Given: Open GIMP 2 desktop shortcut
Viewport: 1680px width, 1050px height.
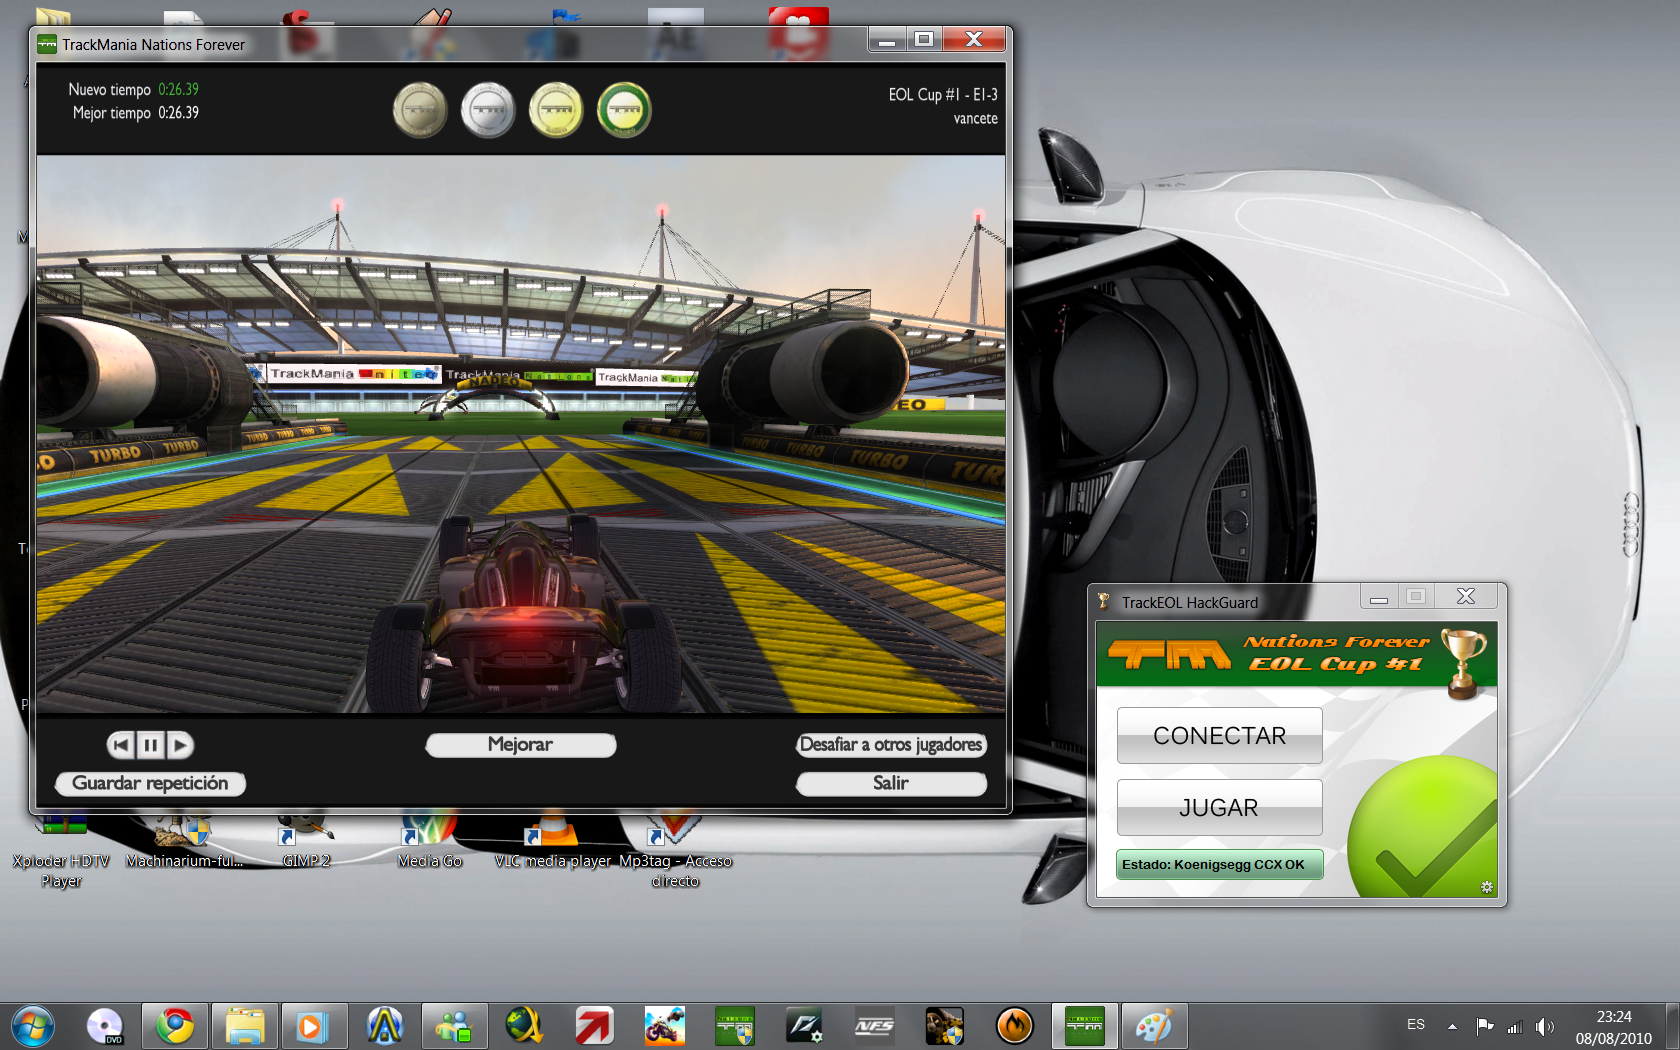Looking at the screenshot, I should (306, 843).
